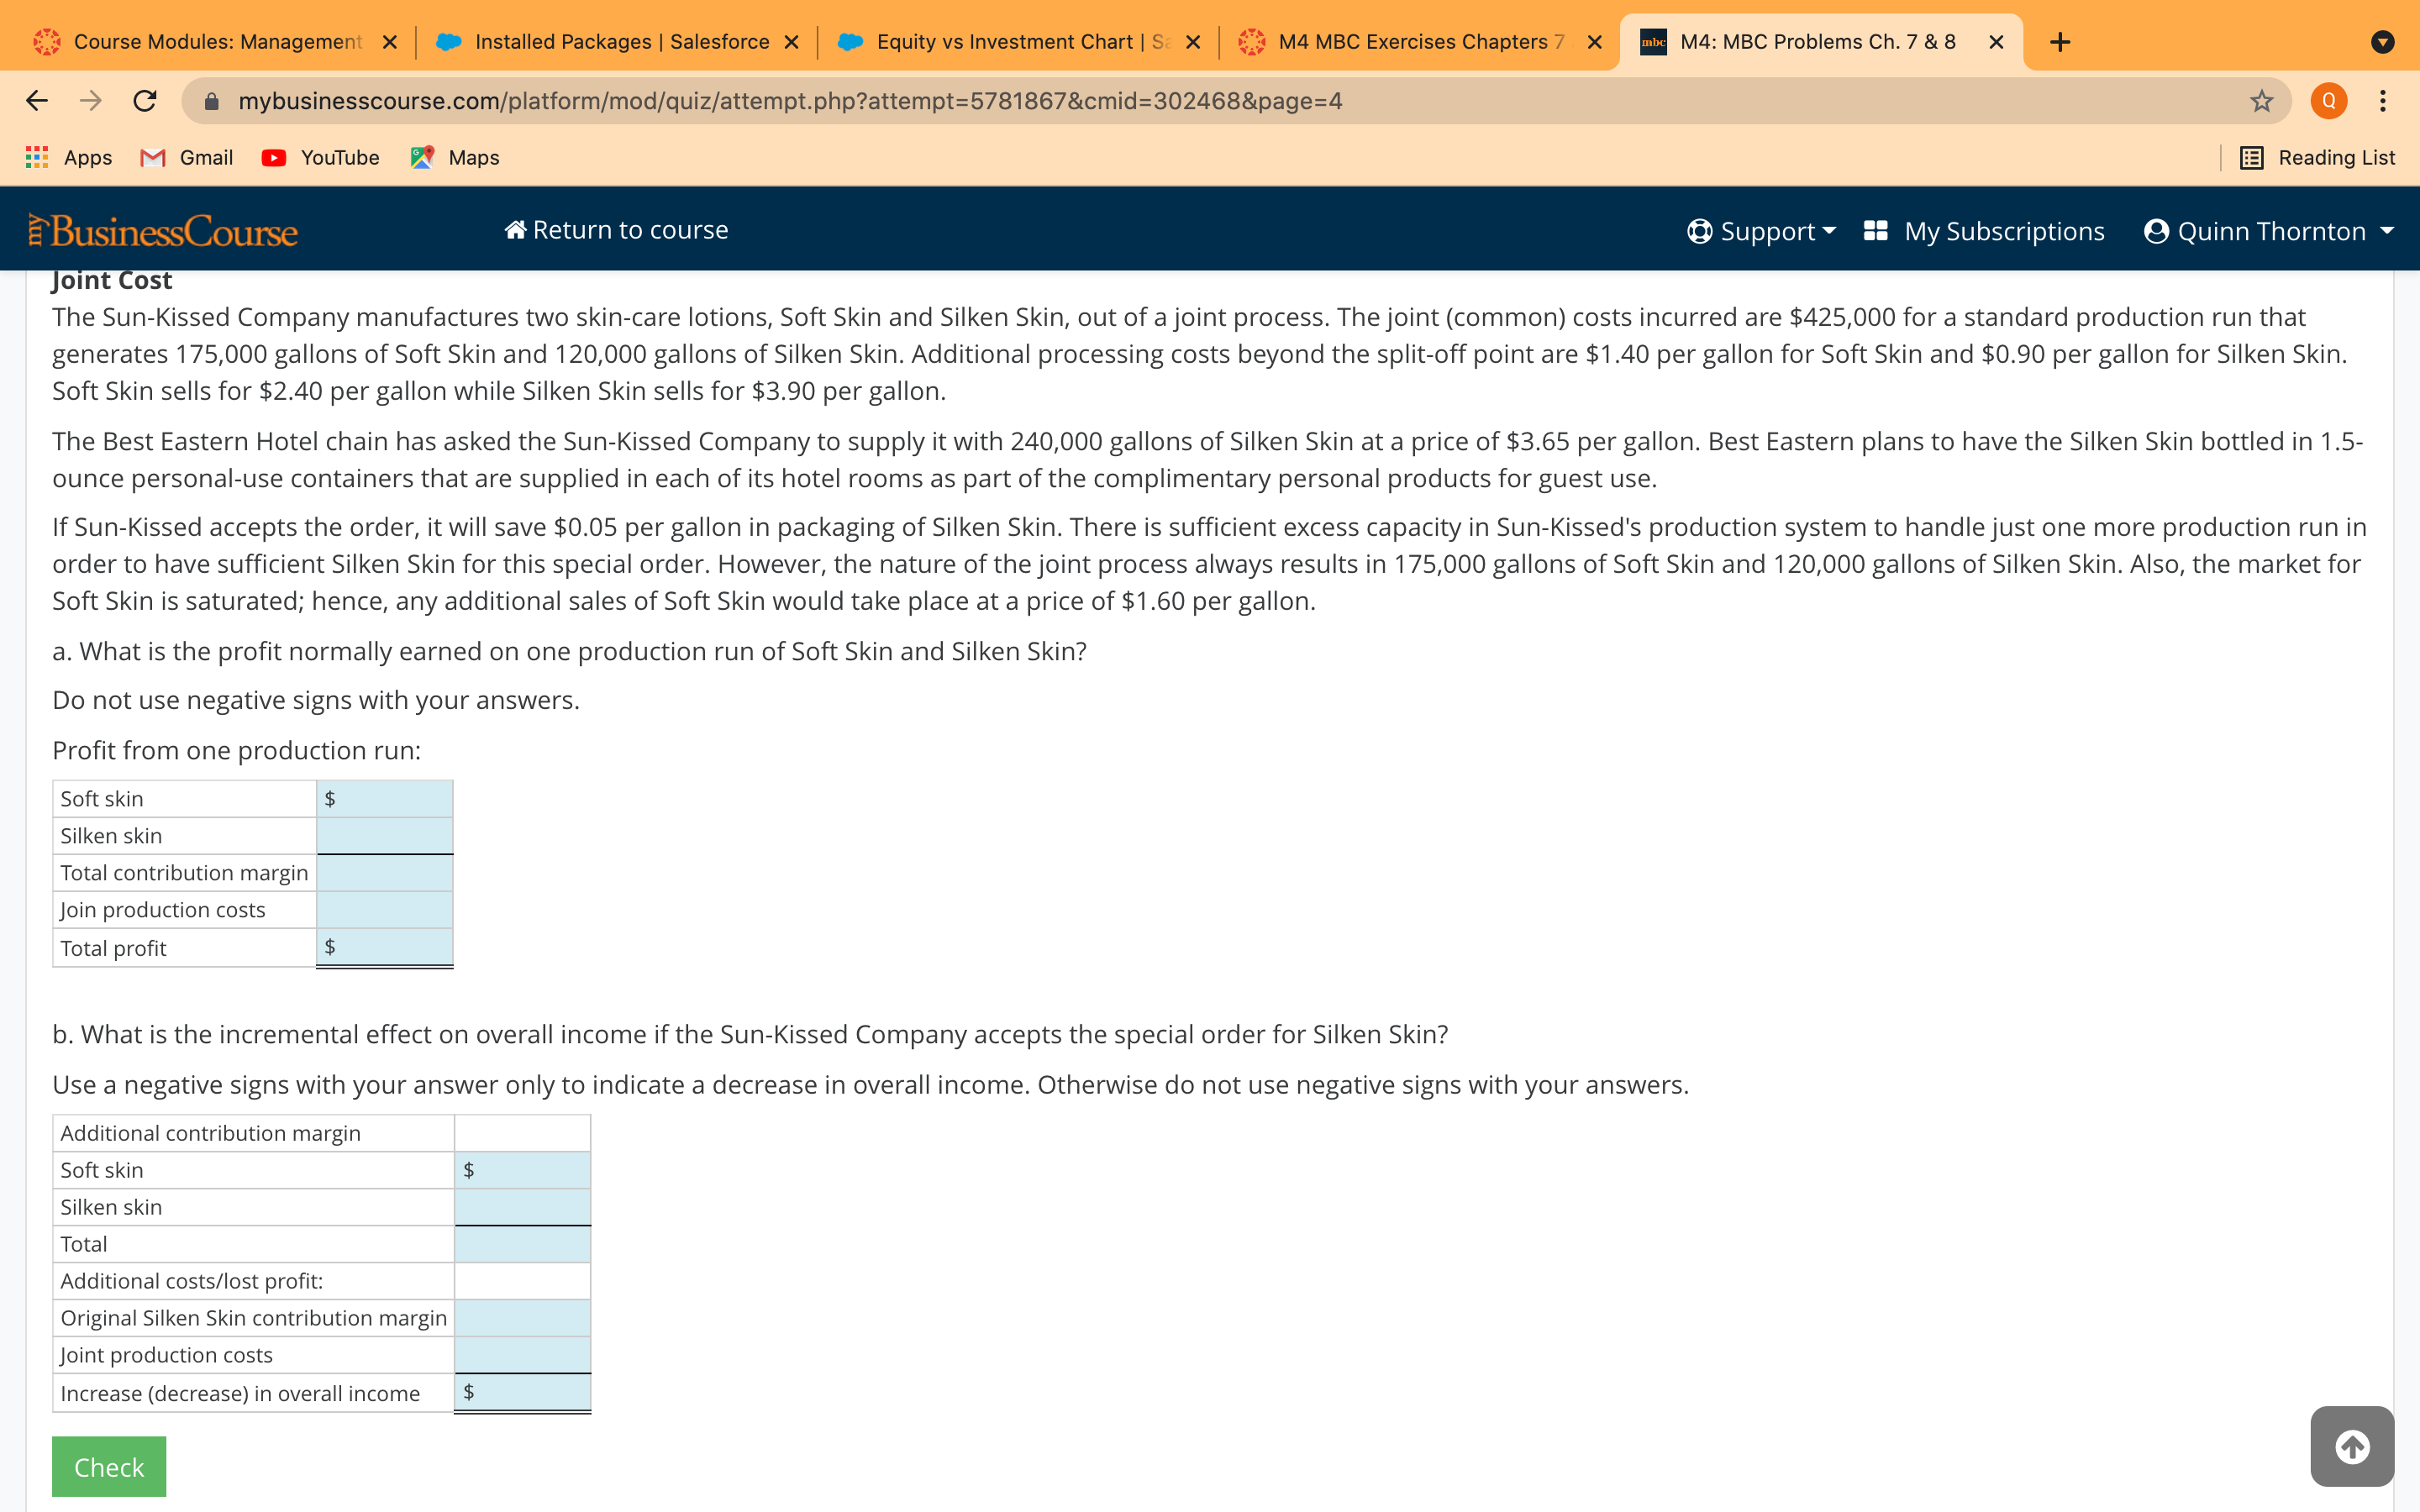This screenshot has width=2420, height=1512.
Task: Click the orange Q profile avatar
Action: point(2328,100)
